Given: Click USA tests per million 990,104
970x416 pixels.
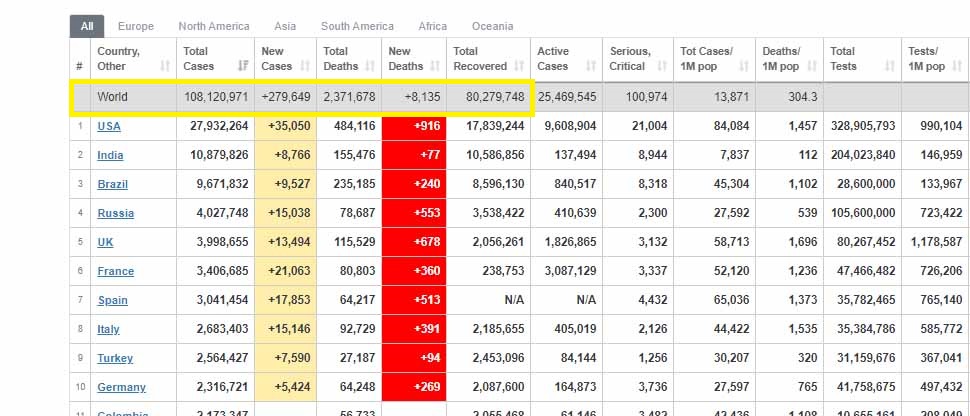Looking at the screenshot, I should point(941,126).
